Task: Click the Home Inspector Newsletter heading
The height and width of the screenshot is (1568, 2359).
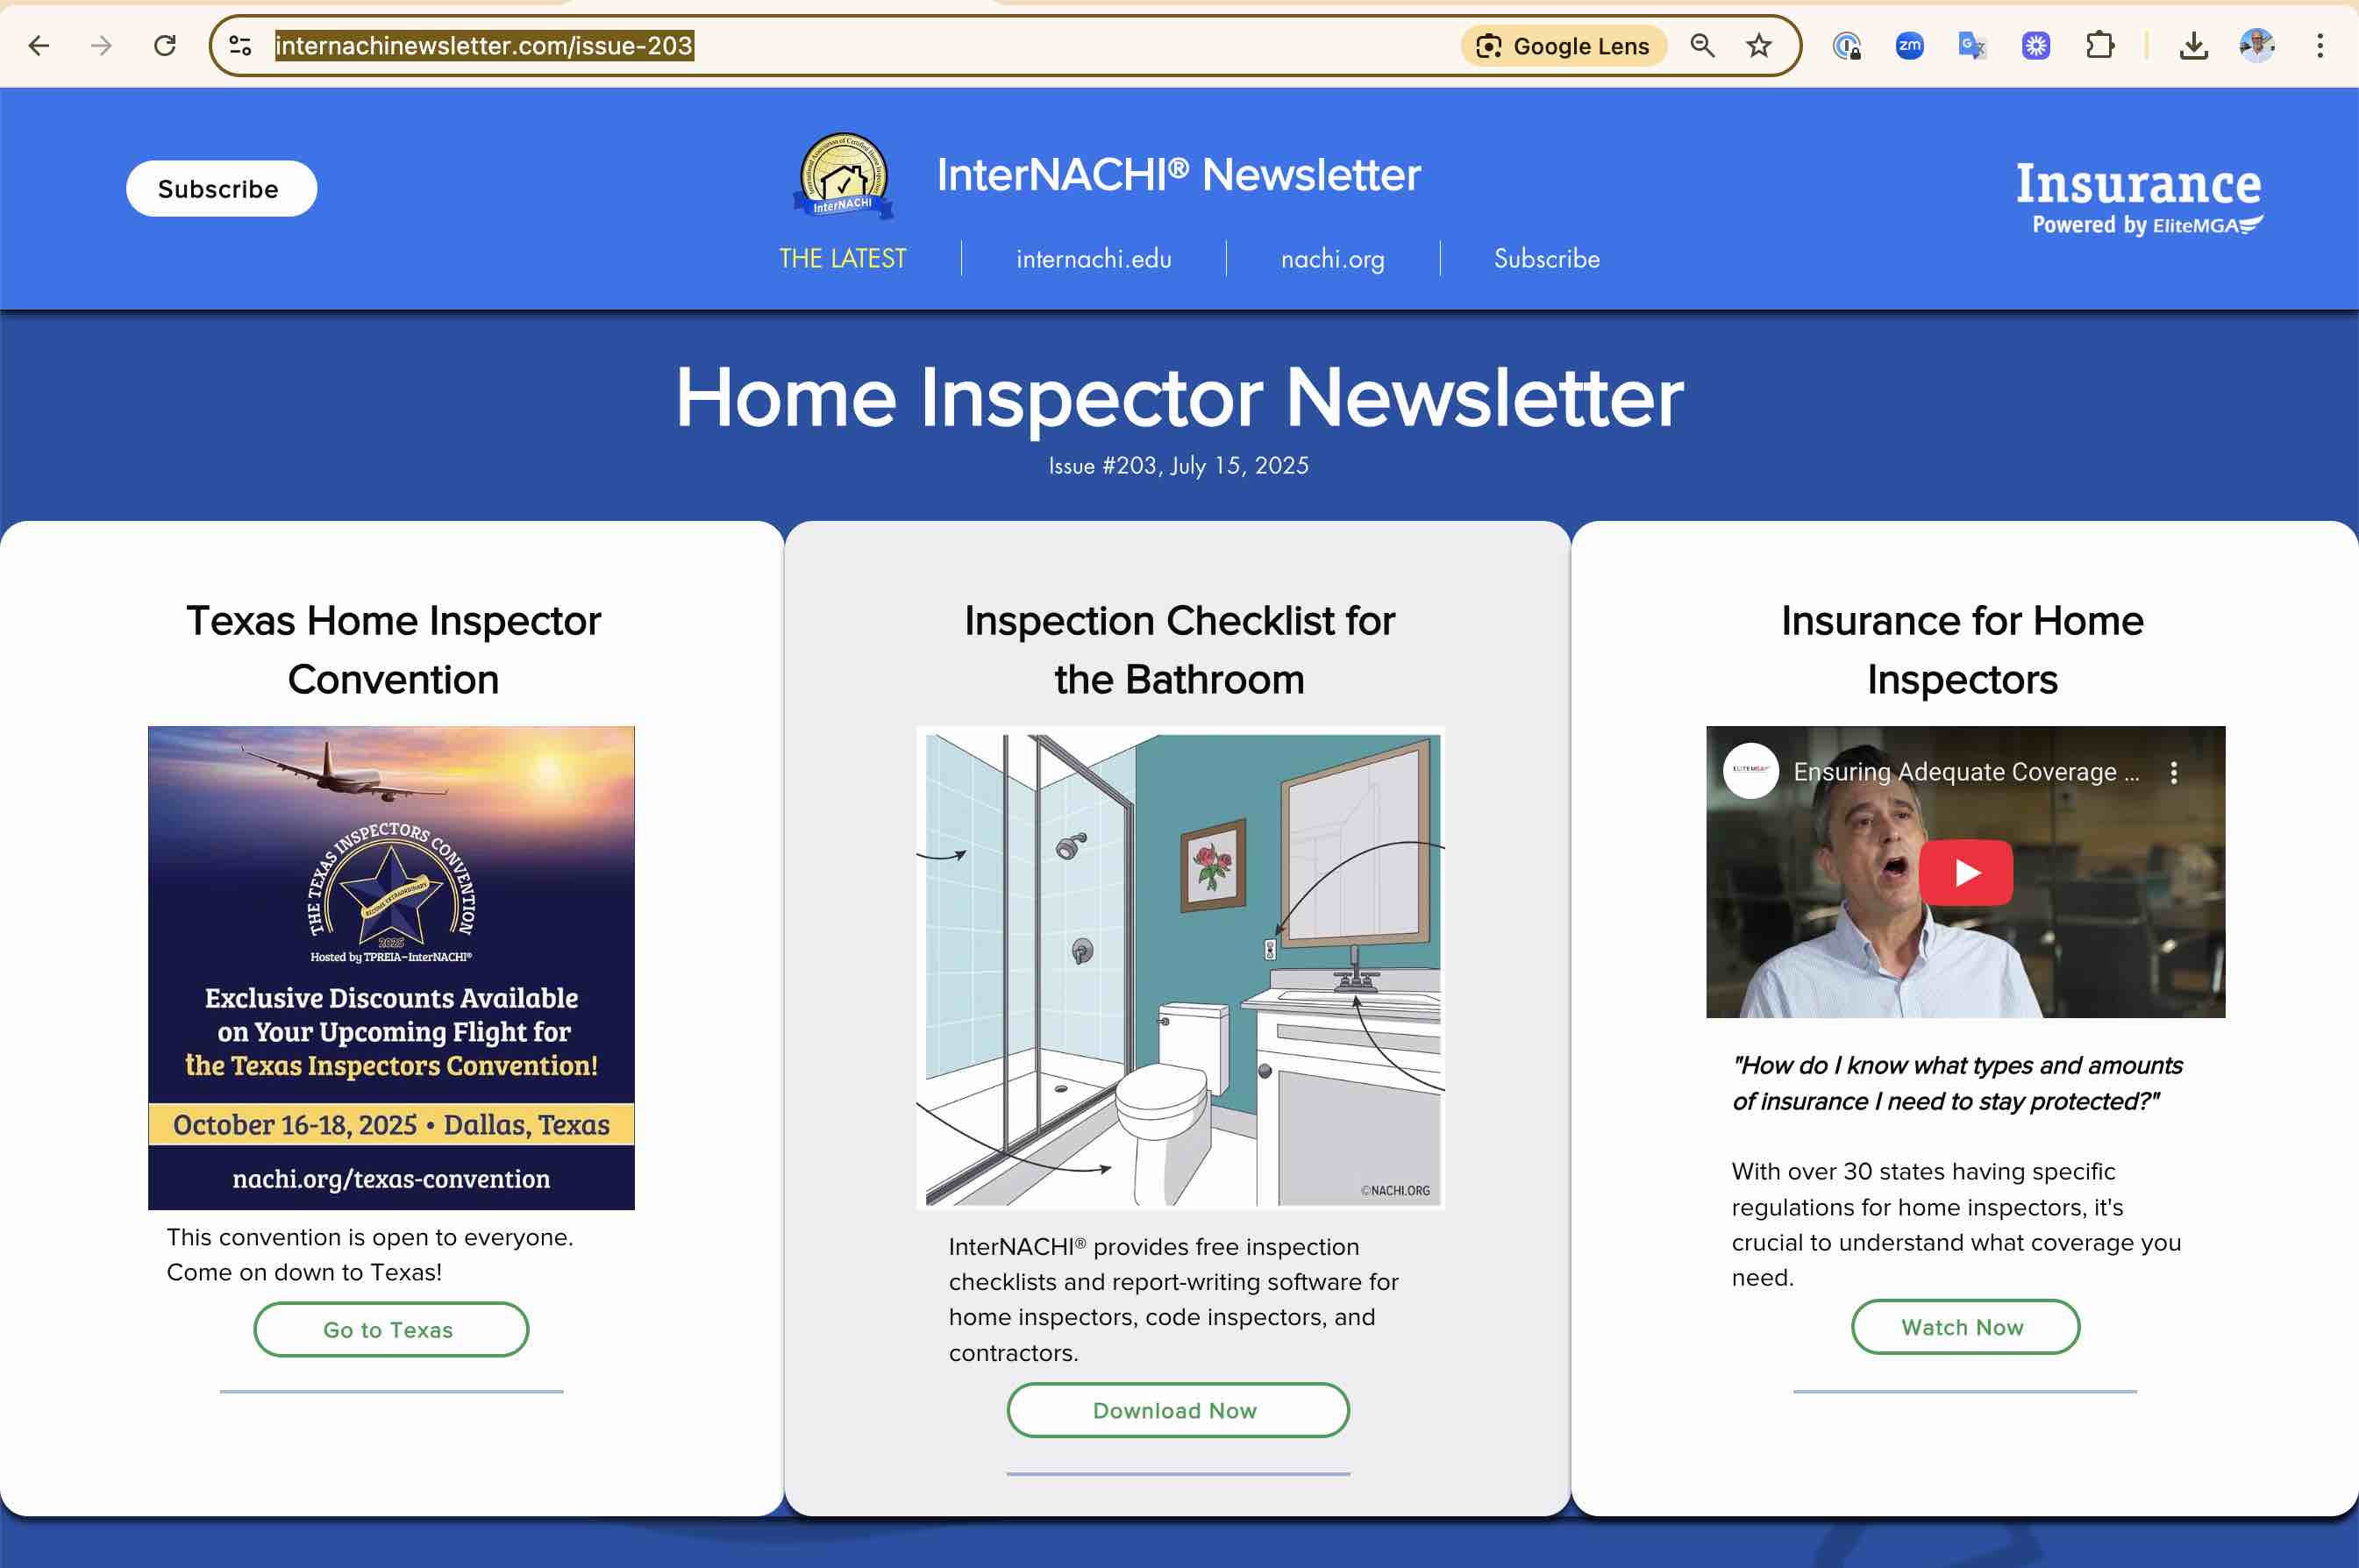Action: click(1179, 397)
